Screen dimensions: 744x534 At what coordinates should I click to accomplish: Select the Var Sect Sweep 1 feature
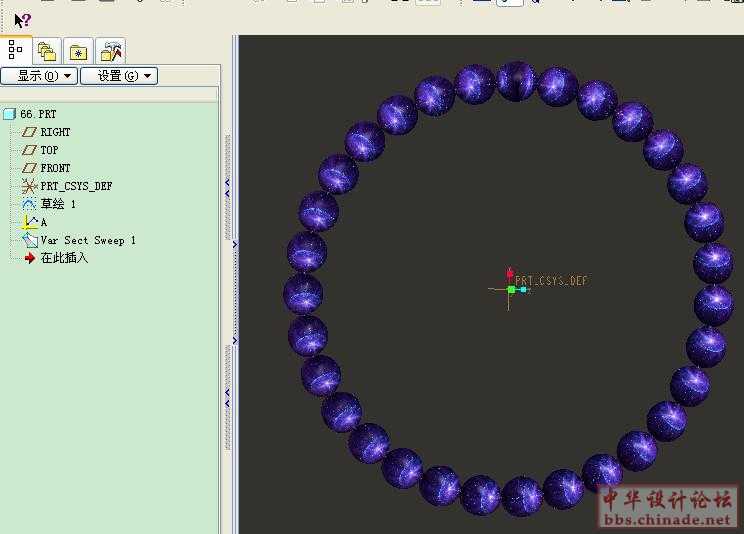click(88, 240)
